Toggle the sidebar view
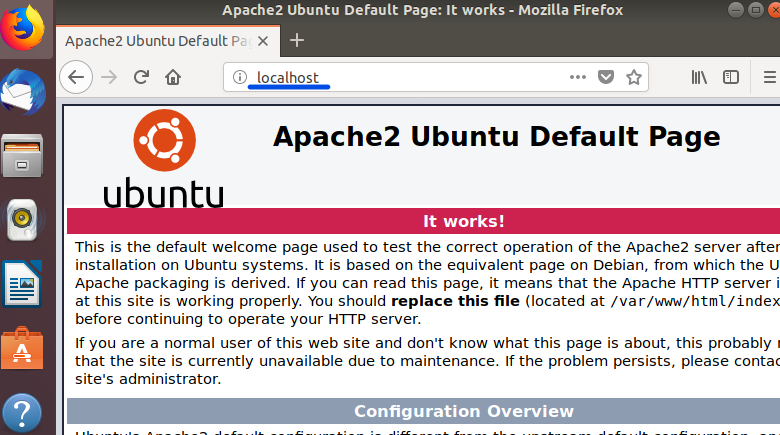The width and height of the screenshot is (780, 435). 731,77
